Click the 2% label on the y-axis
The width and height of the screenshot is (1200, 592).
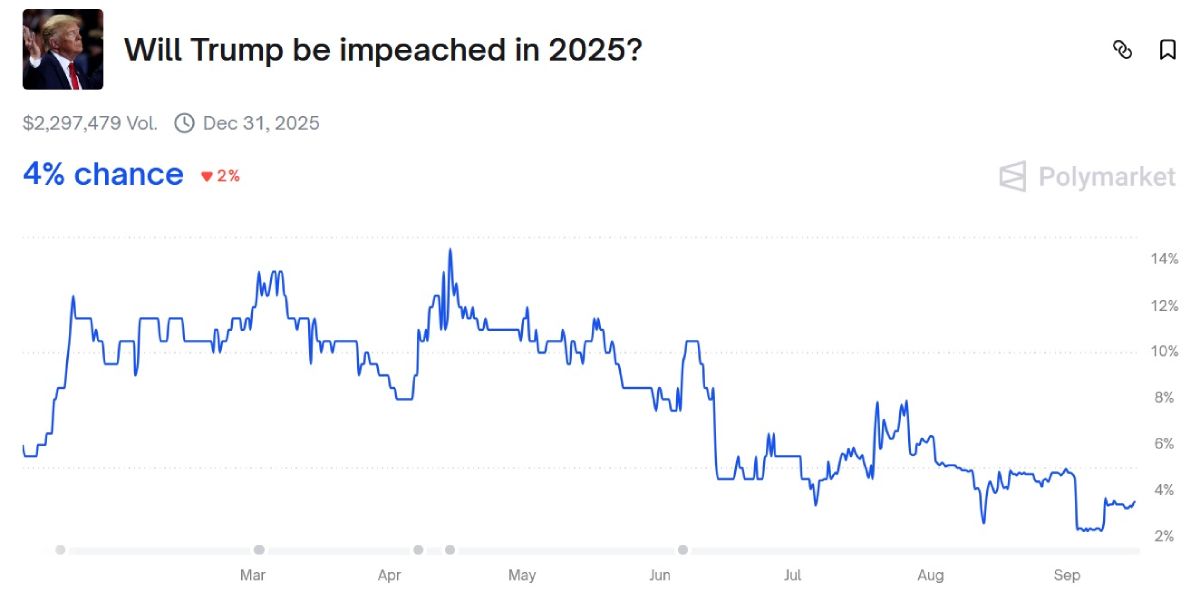tap(1164, 537)
